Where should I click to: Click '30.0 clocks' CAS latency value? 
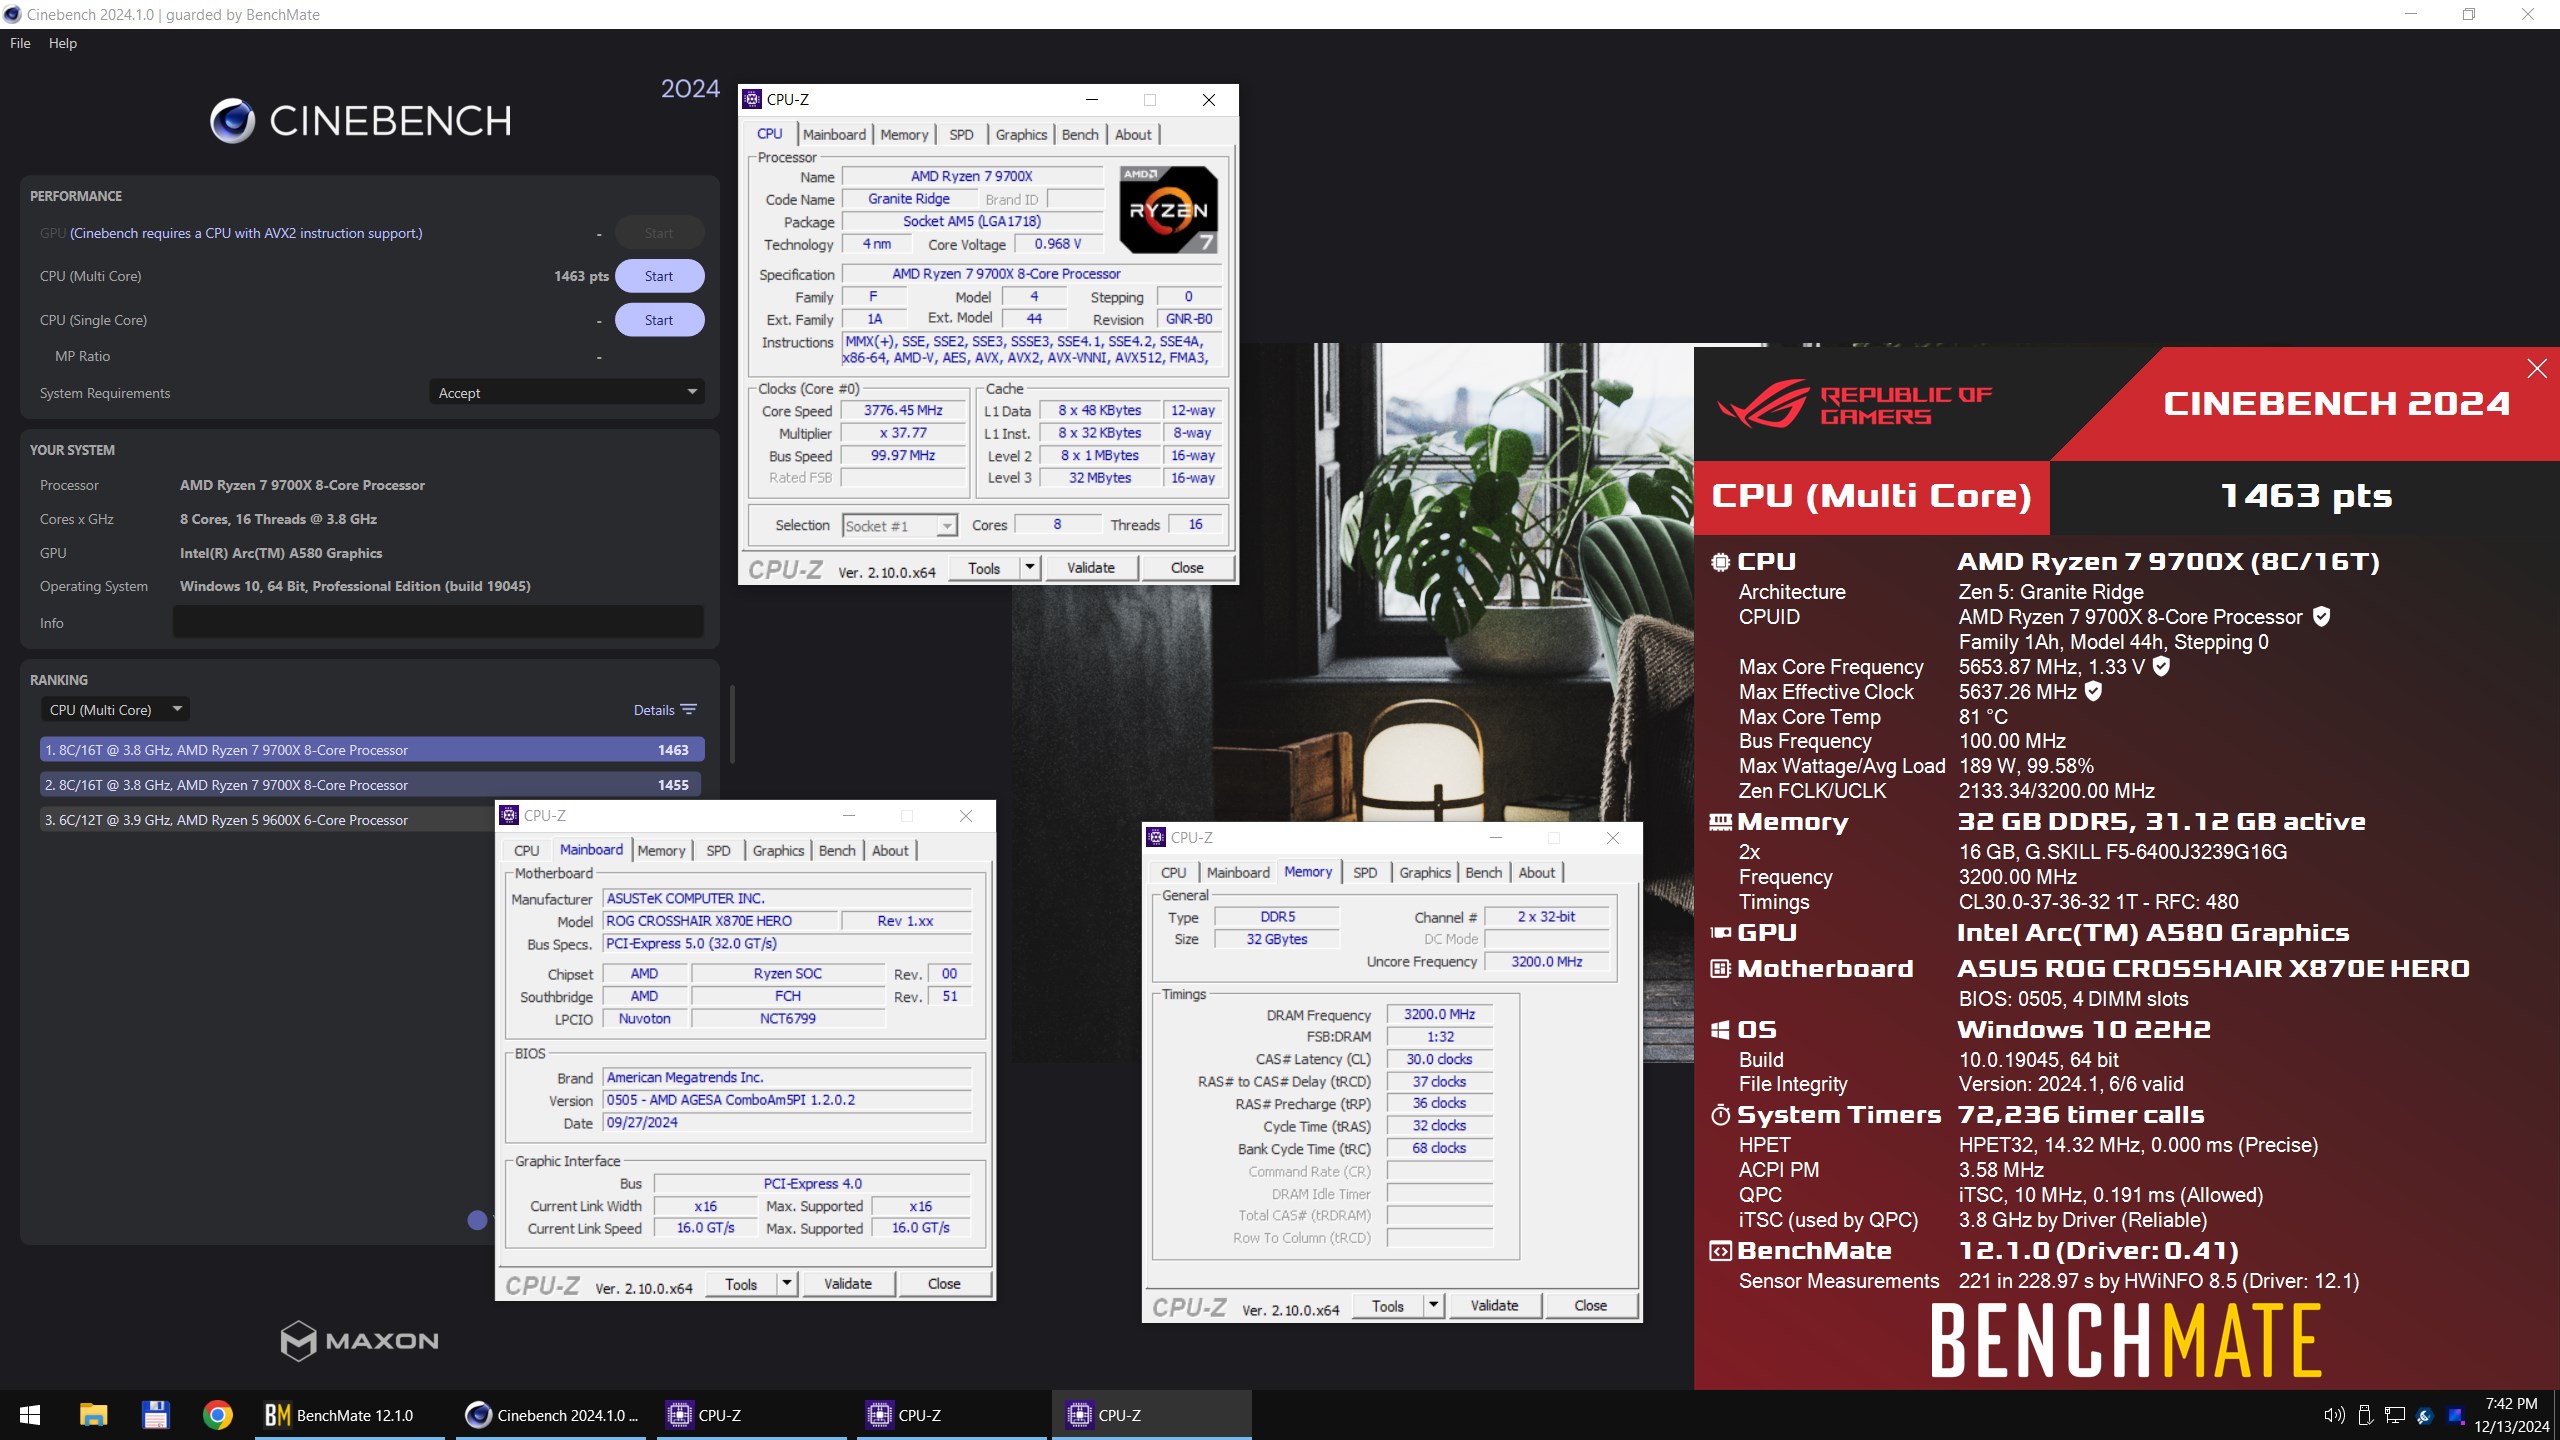(1439, 1059)
